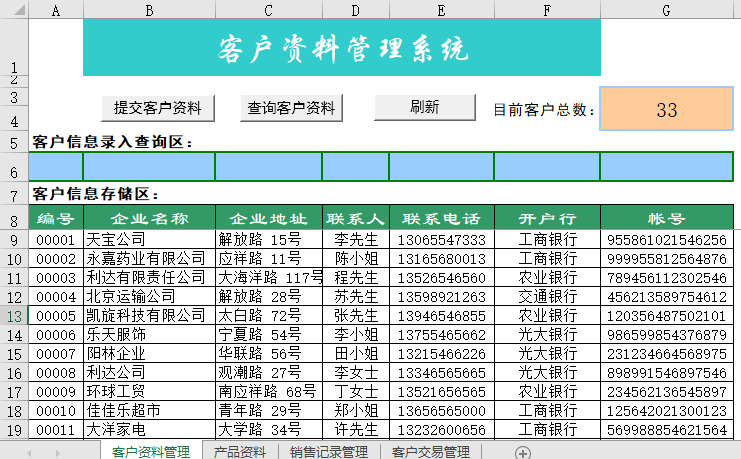The height and width of the screenshot is (459, 741).
Task: Switch to the 产品资料 sheet tab
Action: point(240,452)
